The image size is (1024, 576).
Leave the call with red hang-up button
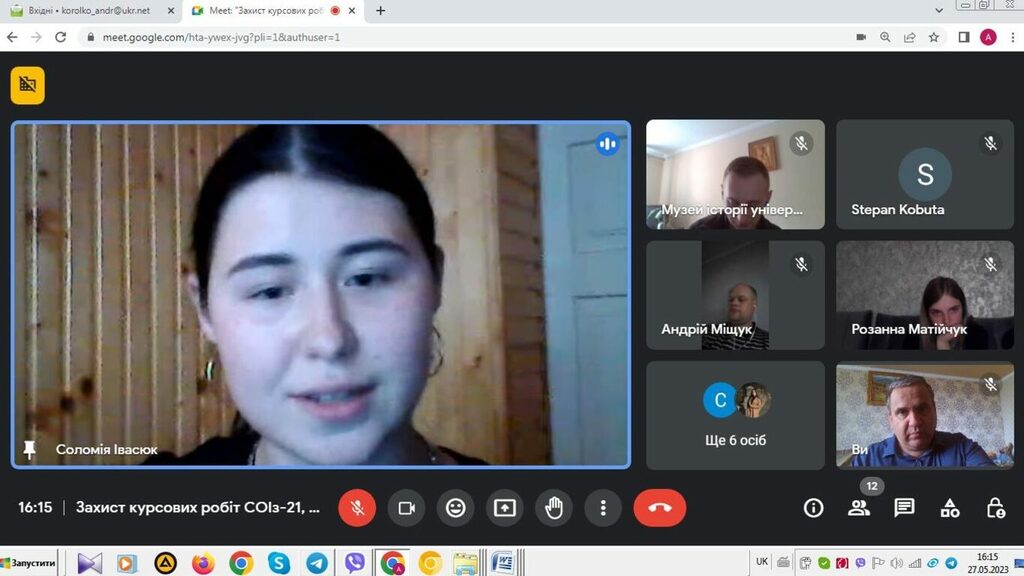[x=659, y=508]
